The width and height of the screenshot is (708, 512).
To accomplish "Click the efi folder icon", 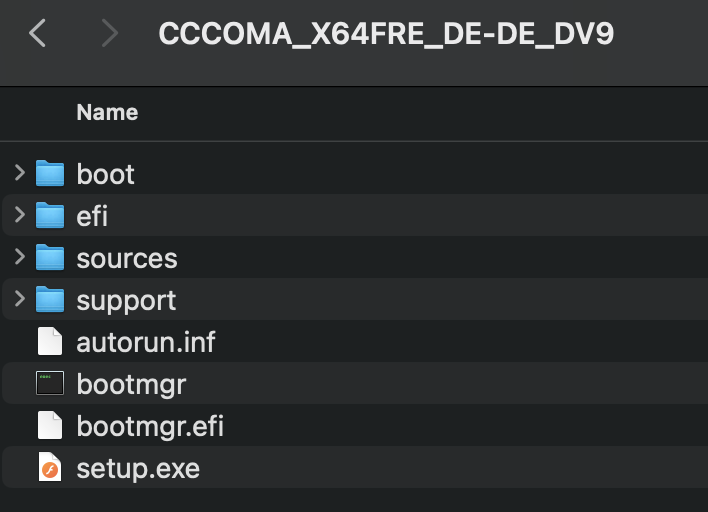I will (50, 216).
